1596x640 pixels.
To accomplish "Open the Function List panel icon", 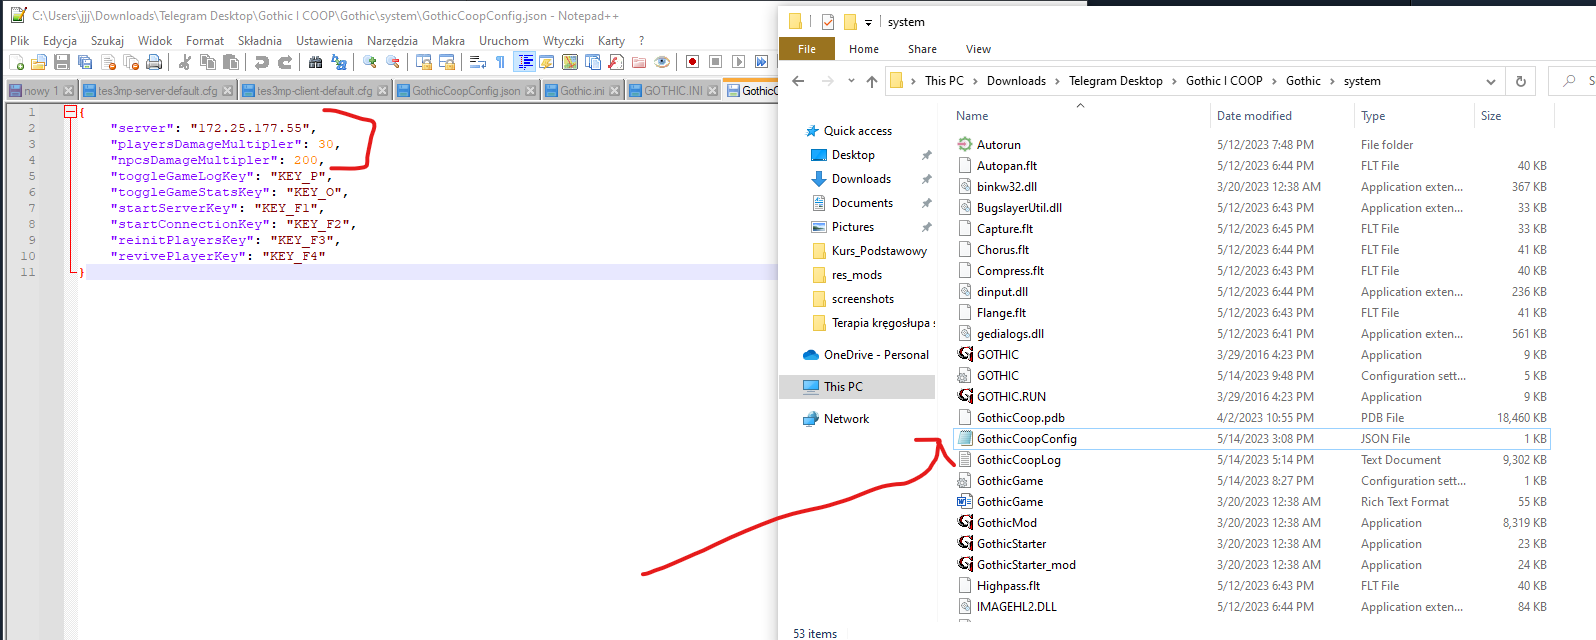I will (616, 62).
